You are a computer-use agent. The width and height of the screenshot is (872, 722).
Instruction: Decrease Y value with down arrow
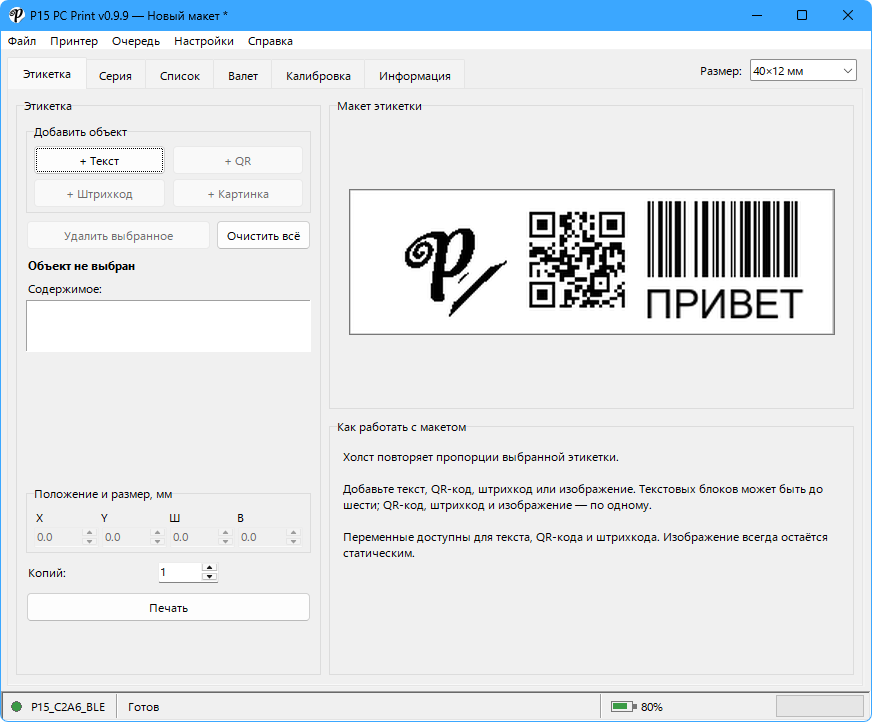point(157,541)
